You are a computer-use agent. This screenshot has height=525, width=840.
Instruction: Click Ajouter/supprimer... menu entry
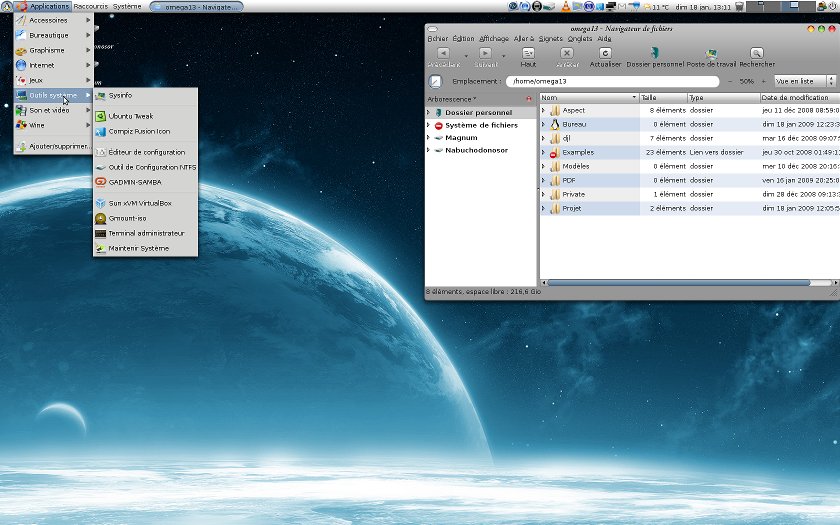coord(54,146)
